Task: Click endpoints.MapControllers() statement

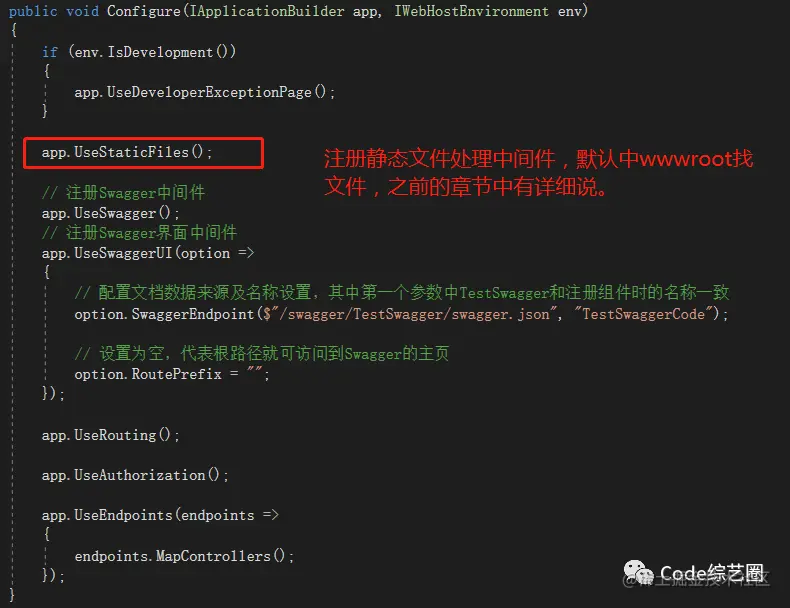Action: tap(184, 556)
